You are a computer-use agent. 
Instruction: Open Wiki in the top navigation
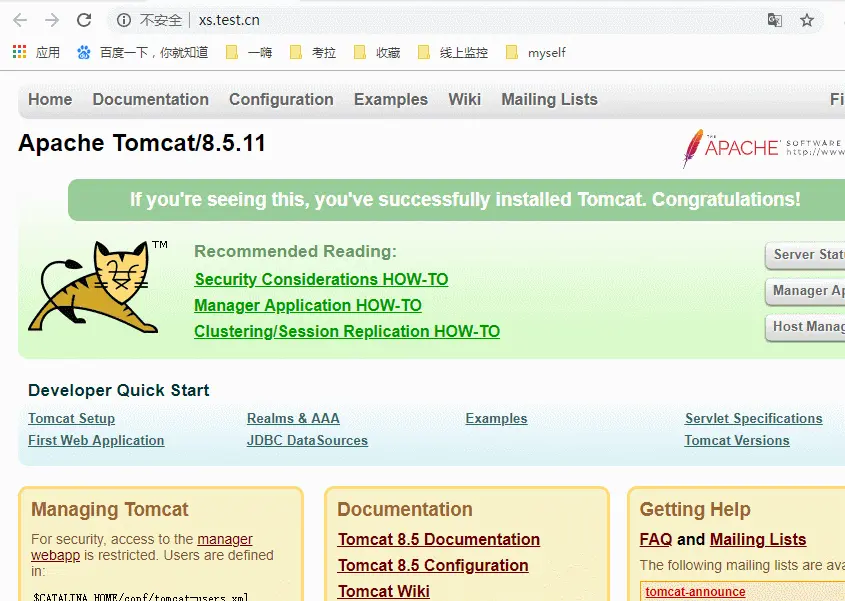click(x=465, y=100)
